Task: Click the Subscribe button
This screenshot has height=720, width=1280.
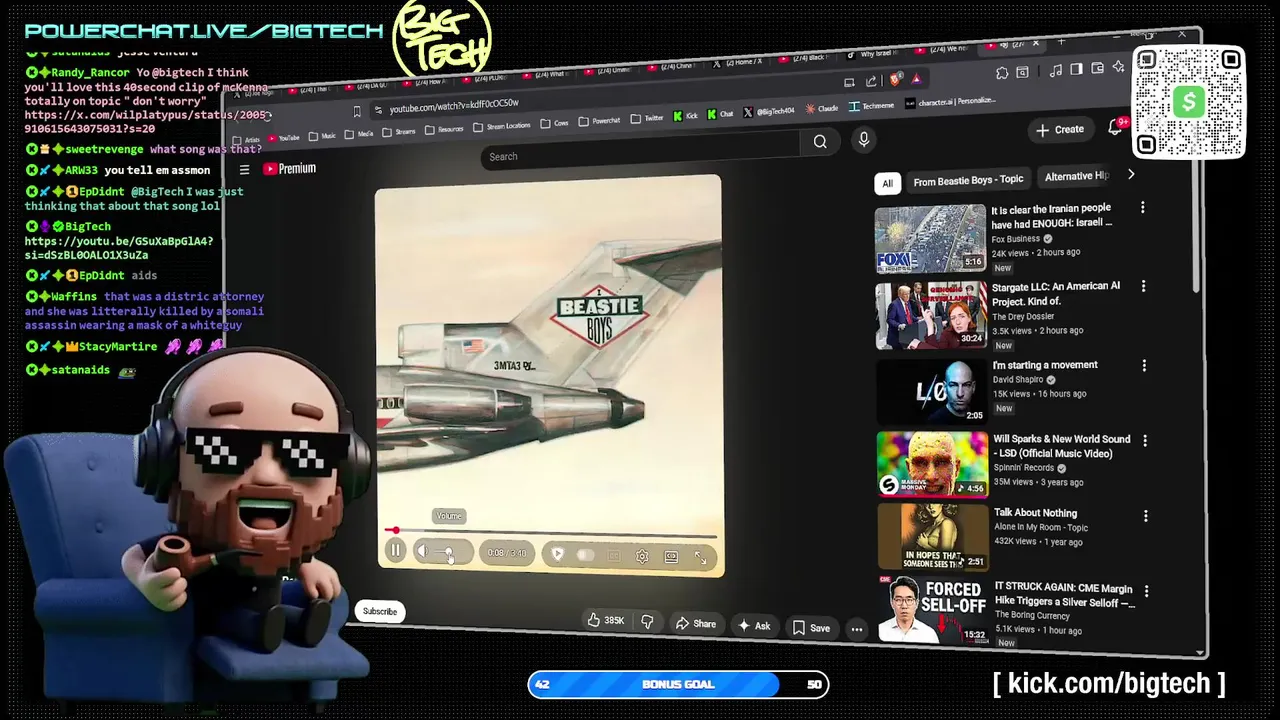Action: pos(380,611)
